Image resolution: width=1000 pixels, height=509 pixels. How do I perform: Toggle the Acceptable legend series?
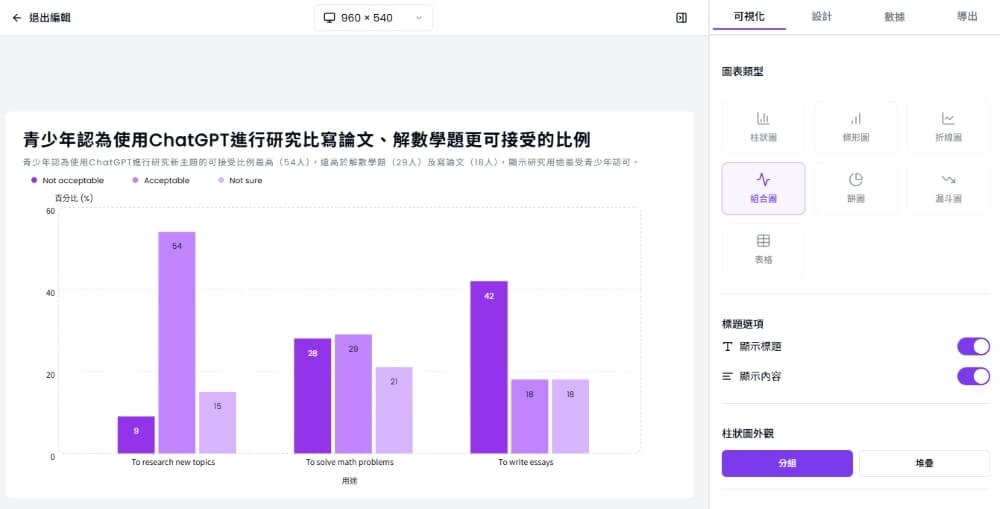click(x=160, y=181)
